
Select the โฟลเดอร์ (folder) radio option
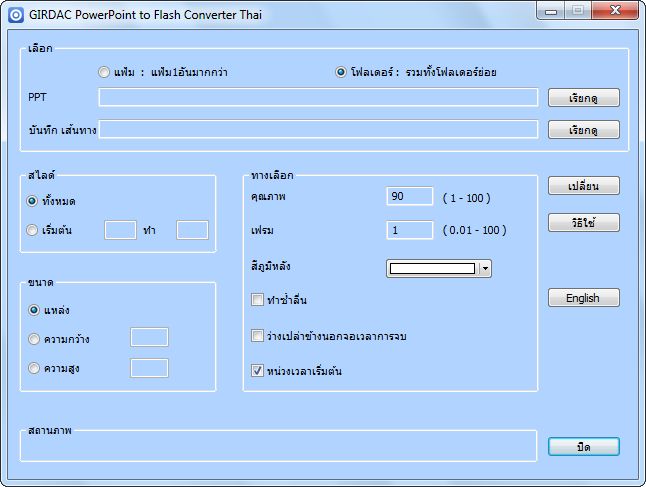pos(341,72)
